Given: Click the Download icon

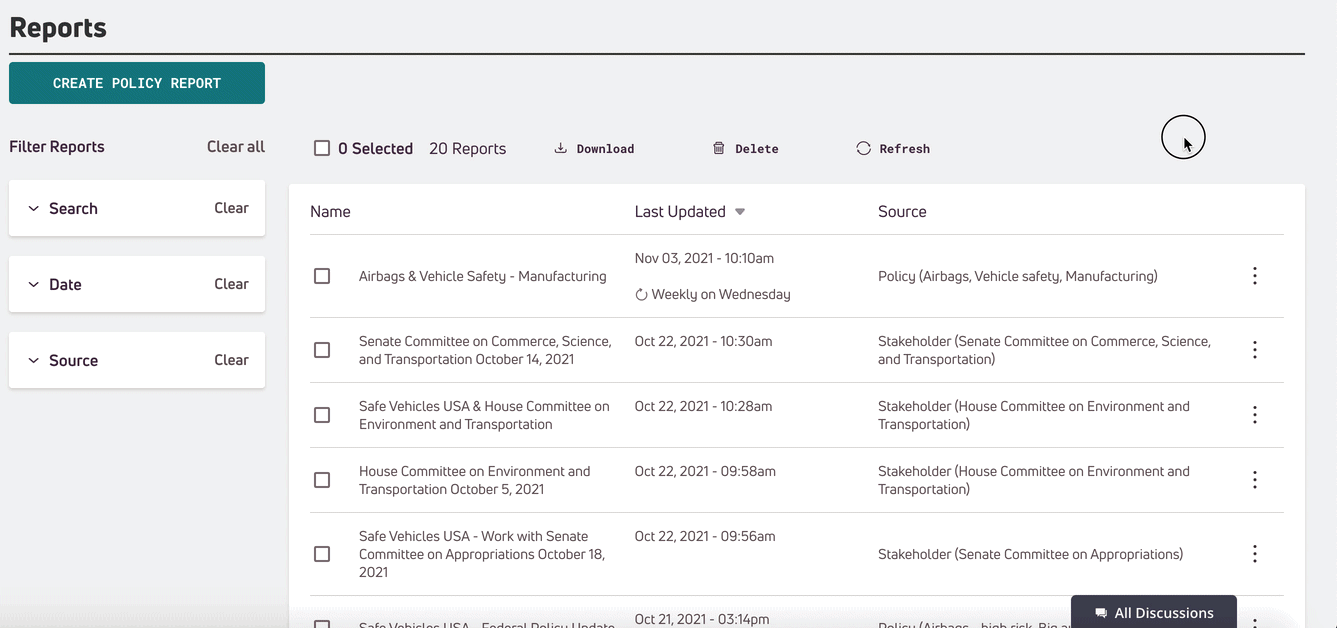Looking at the screenshot, I should [x=561, y=148].
